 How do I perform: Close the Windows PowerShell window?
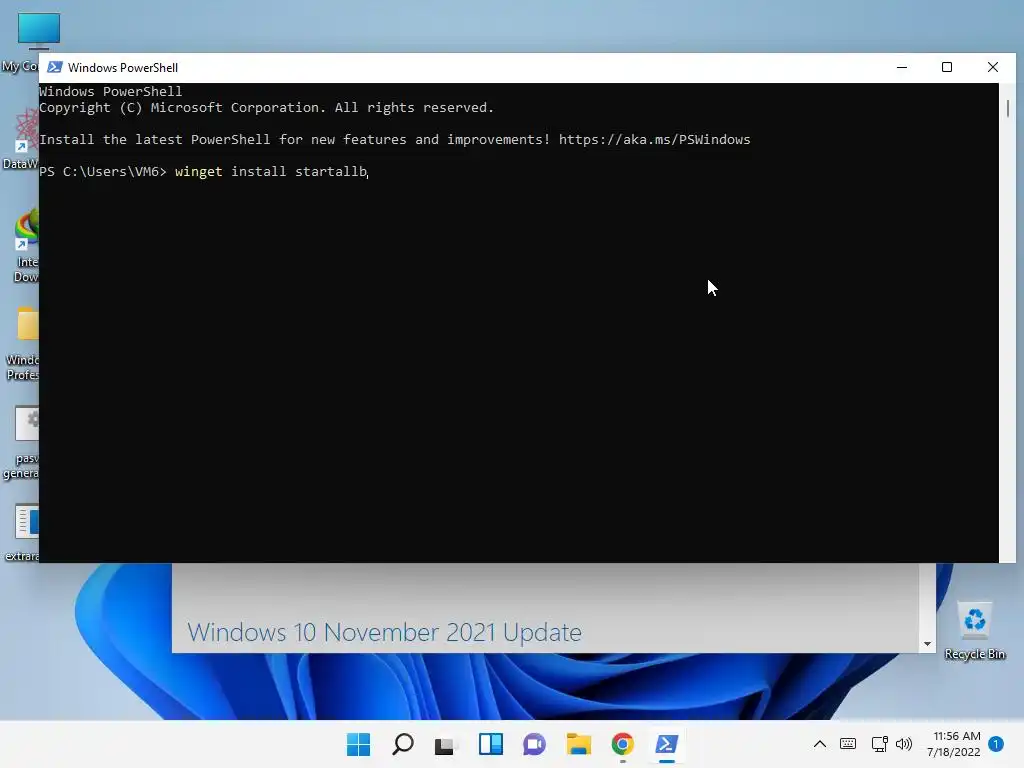(993, 67)
